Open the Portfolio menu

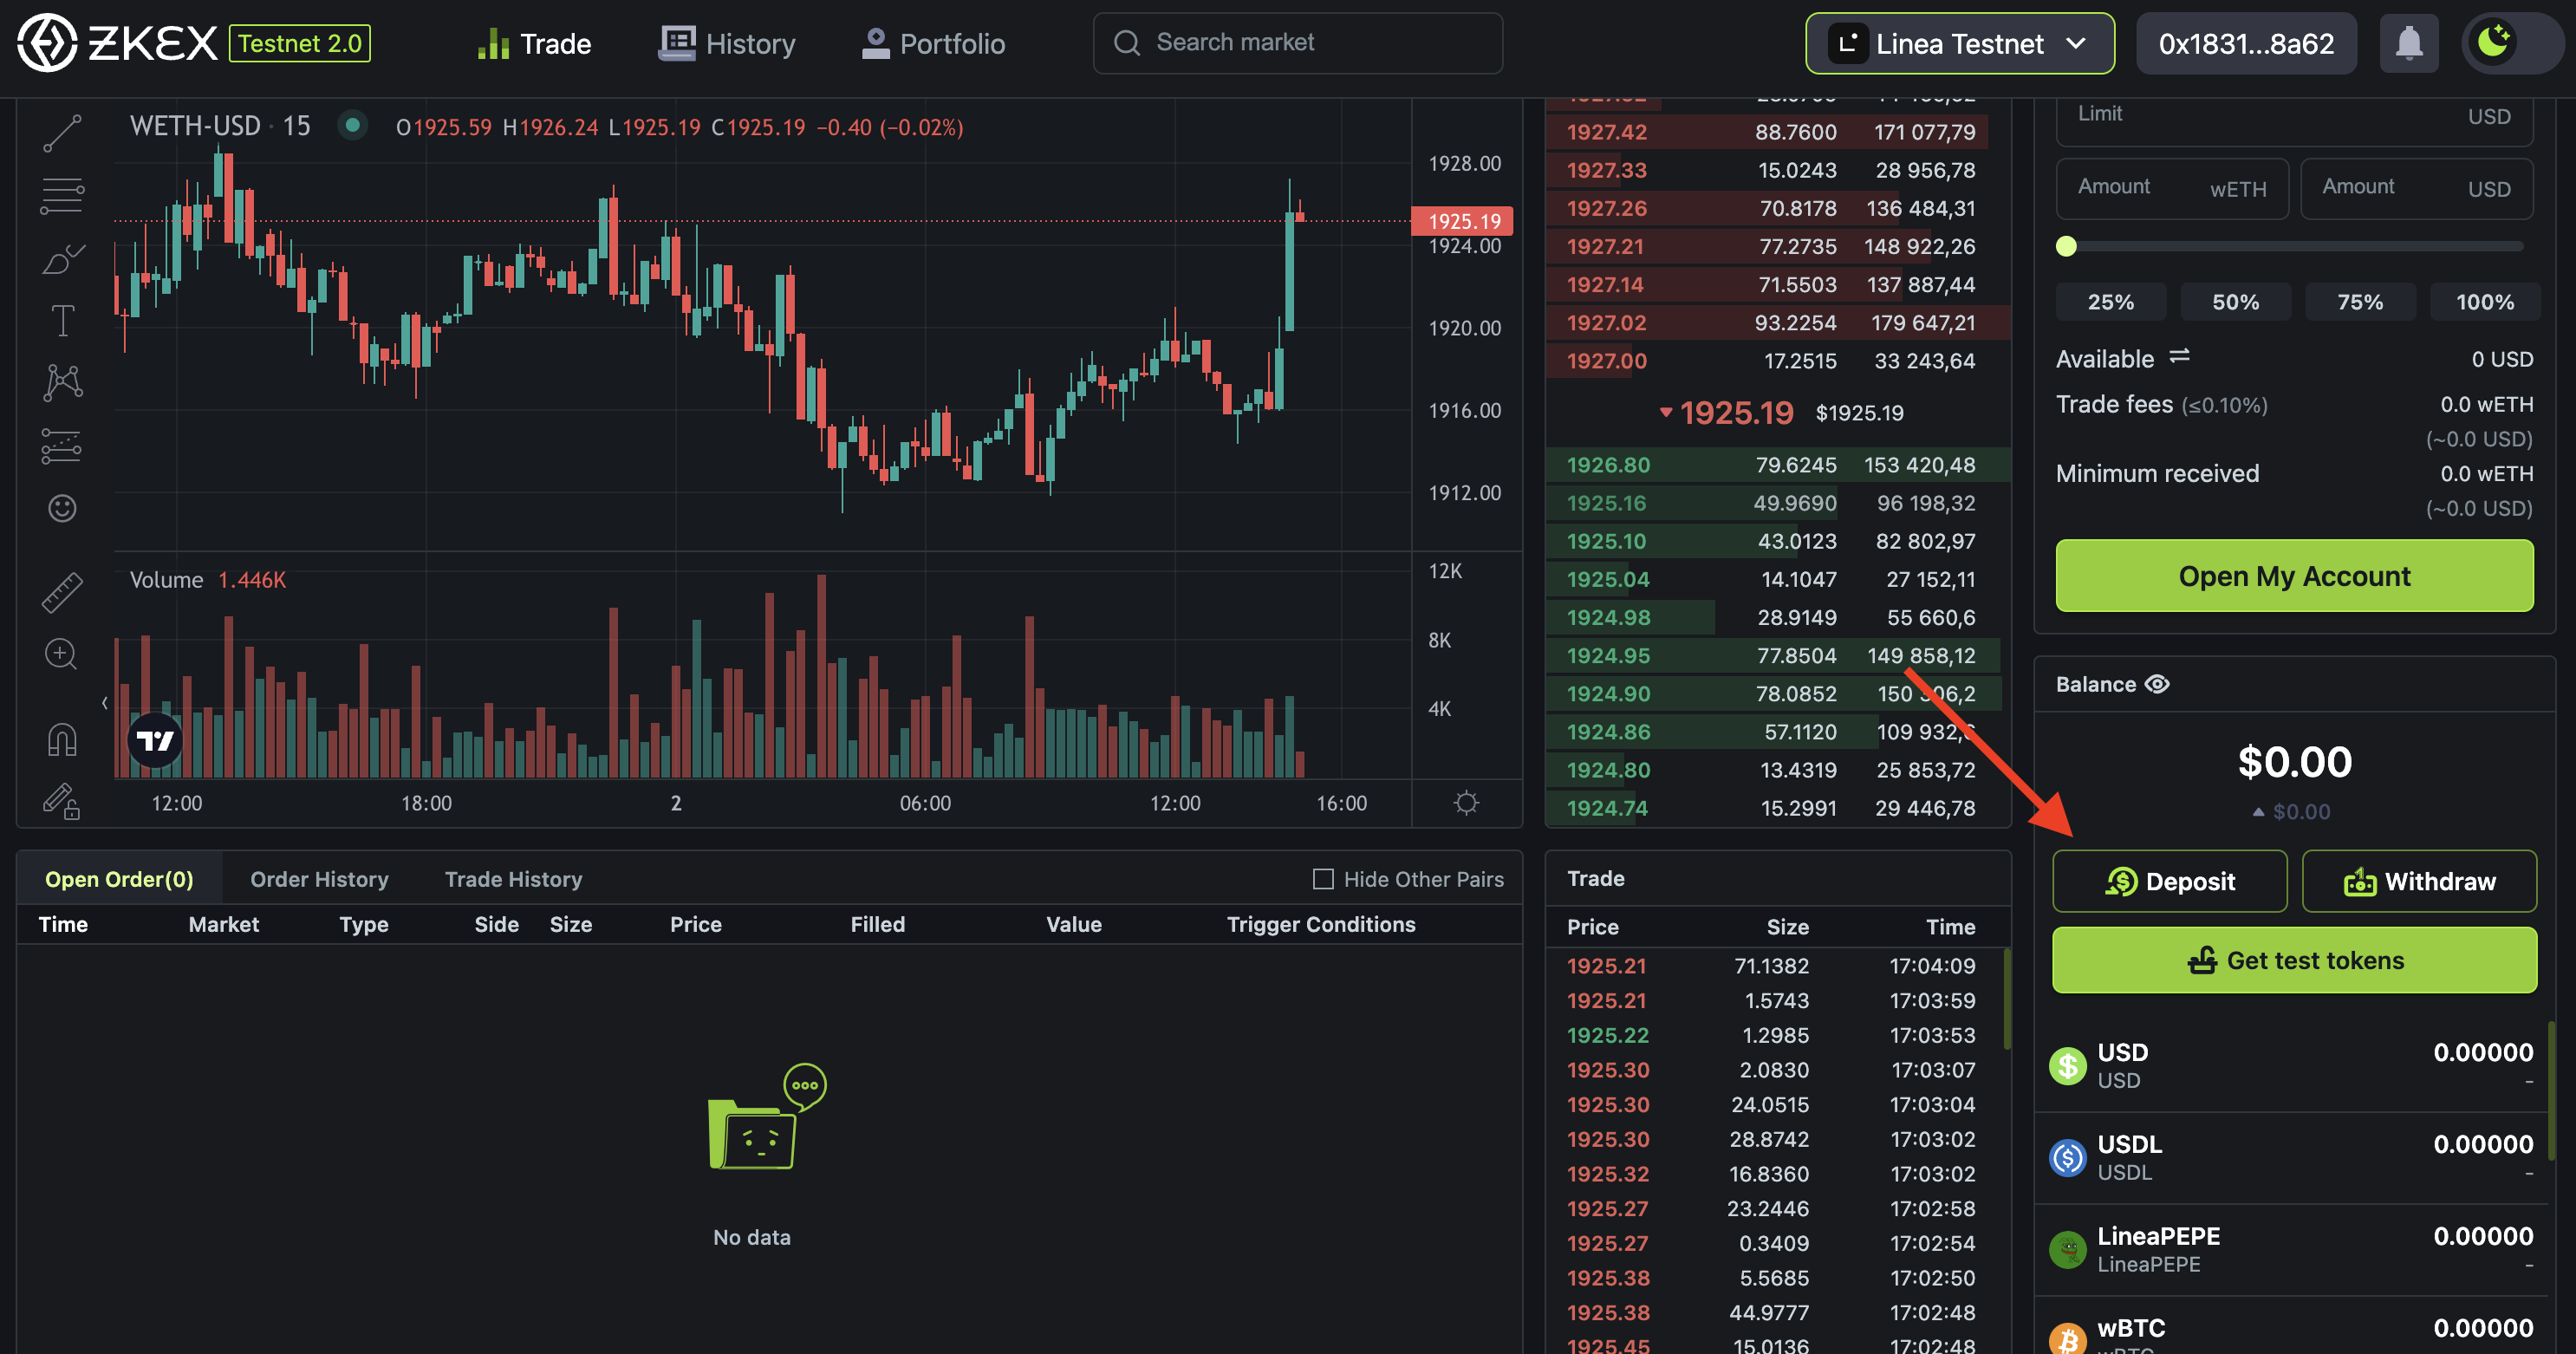point(933,44)
